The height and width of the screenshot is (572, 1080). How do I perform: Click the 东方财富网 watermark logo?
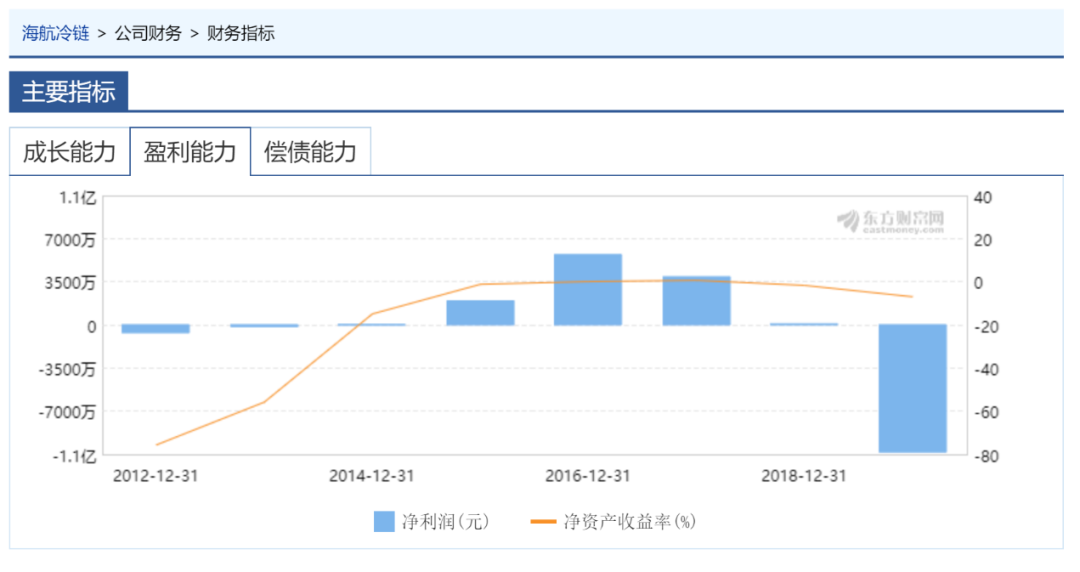(890, 221)
